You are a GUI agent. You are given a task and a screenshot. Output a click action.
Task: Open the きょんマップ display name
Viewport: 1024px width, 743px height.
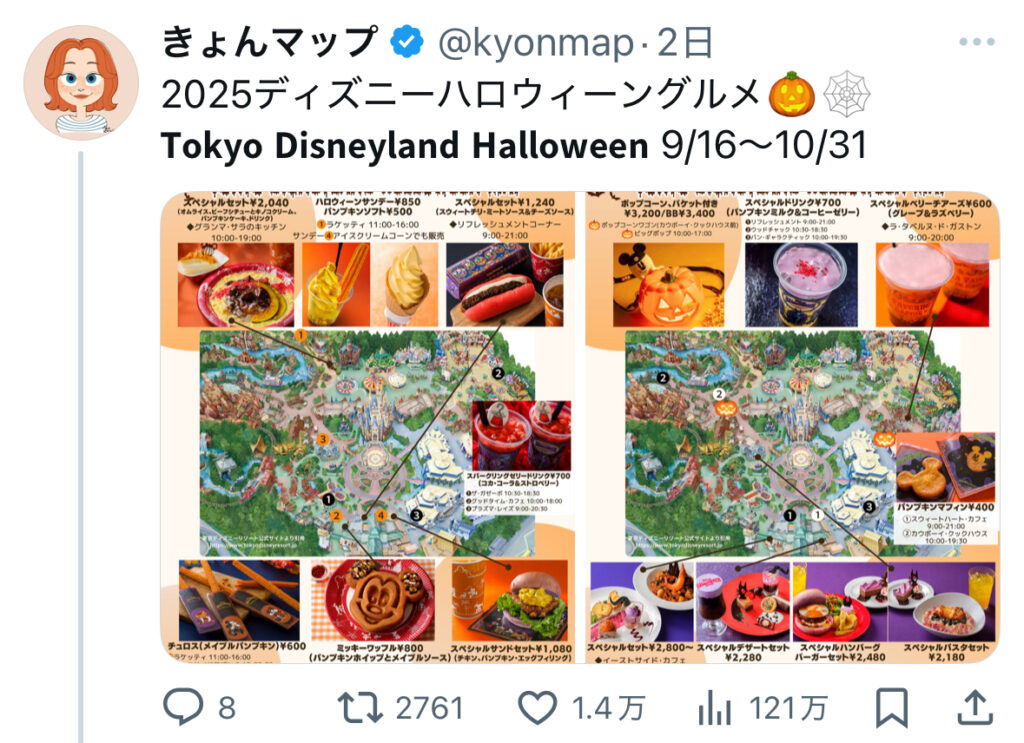[270, 42]
